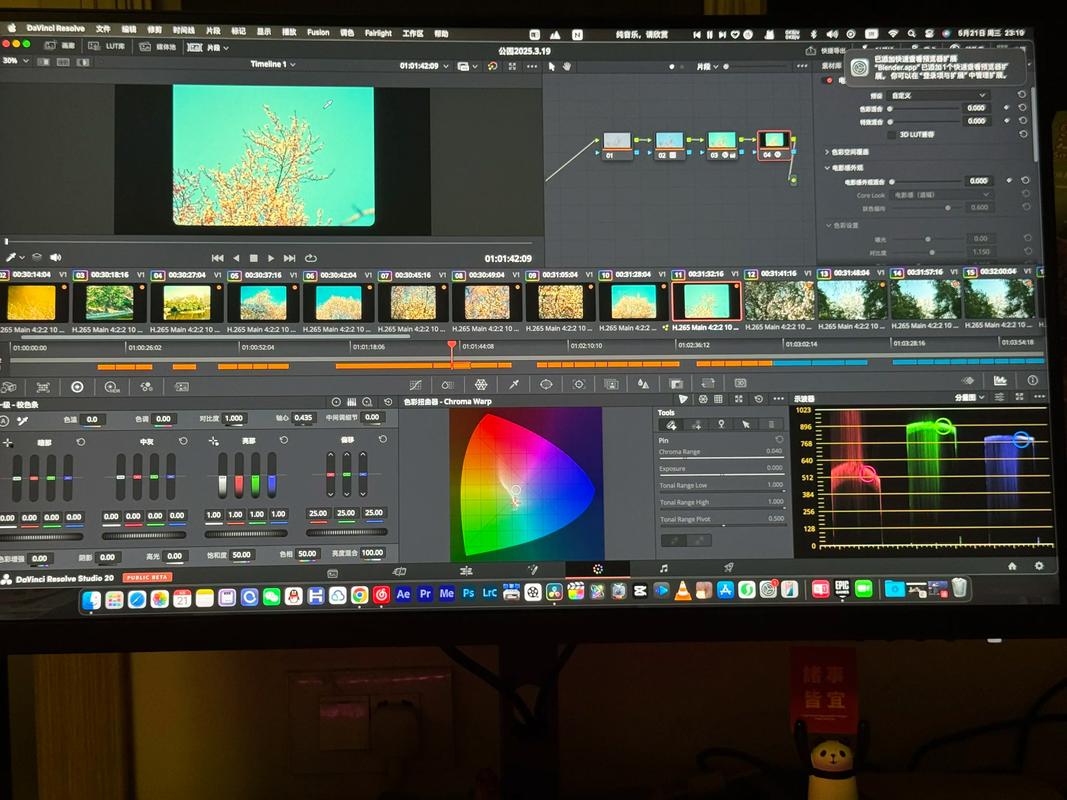Go to the Deliver page rocket icon
Screen dimensions: 1067x800
point(728,568)
